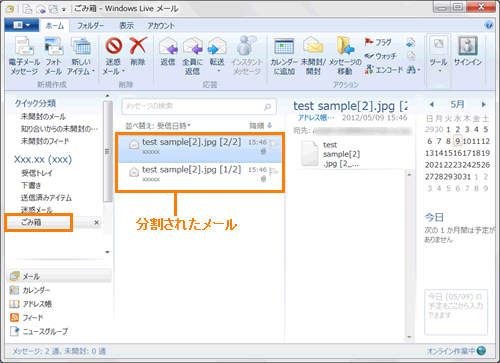Screen dimensions: 500x363
Task: Create a new Email message
Action: coord(24,56)
